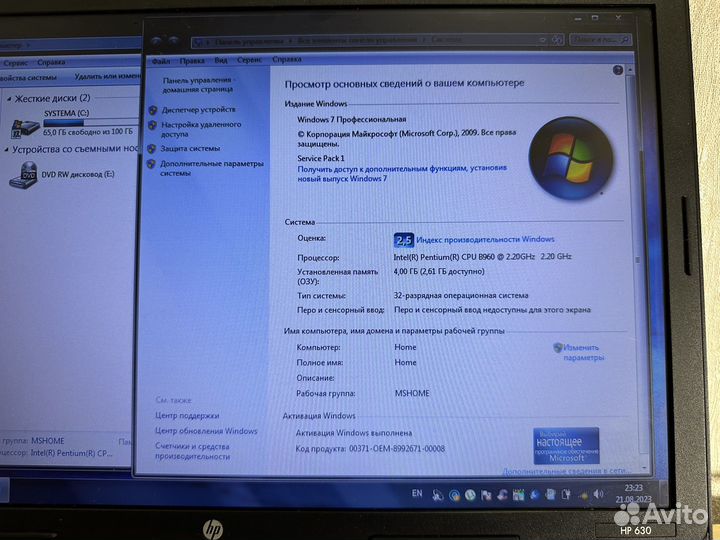Go to Панель управления домашняя страница
The image size is (720, 540).
[x=198, y=85]
